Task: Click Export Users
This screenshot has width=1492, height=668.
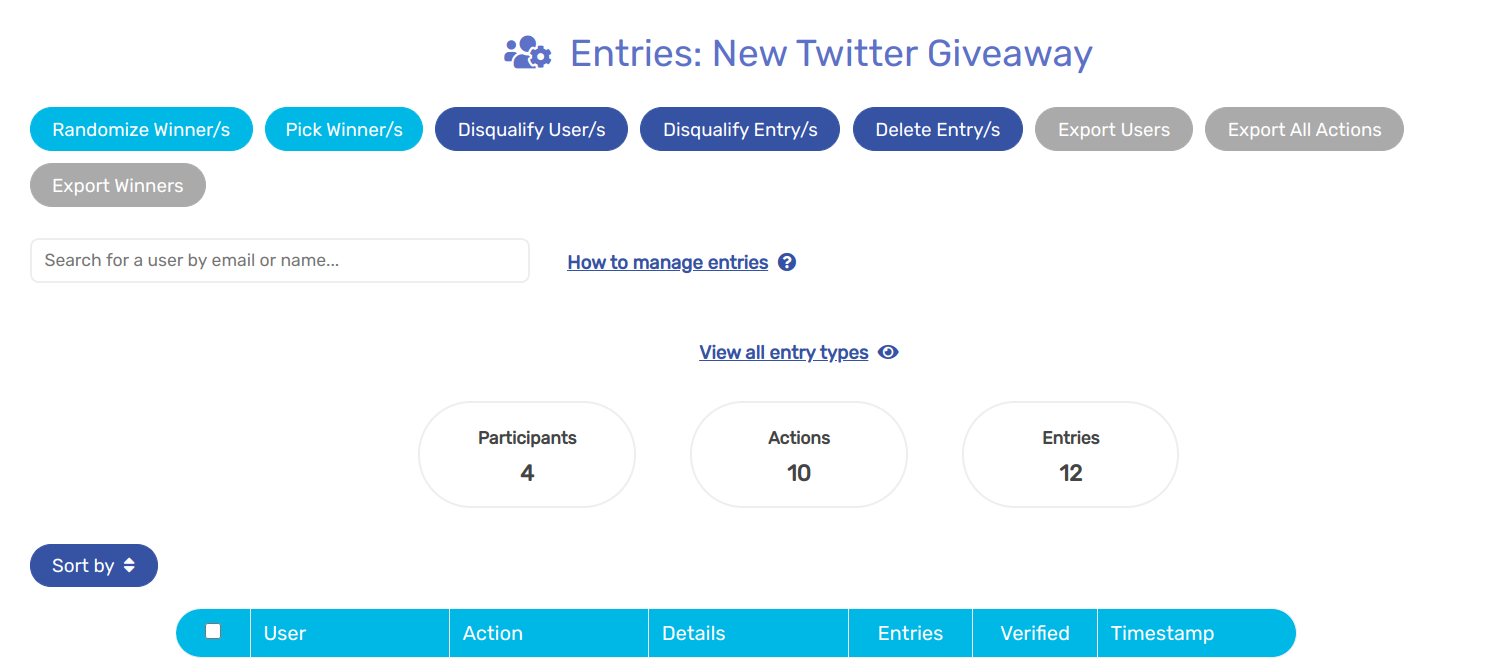Action: coord(1113,129)
